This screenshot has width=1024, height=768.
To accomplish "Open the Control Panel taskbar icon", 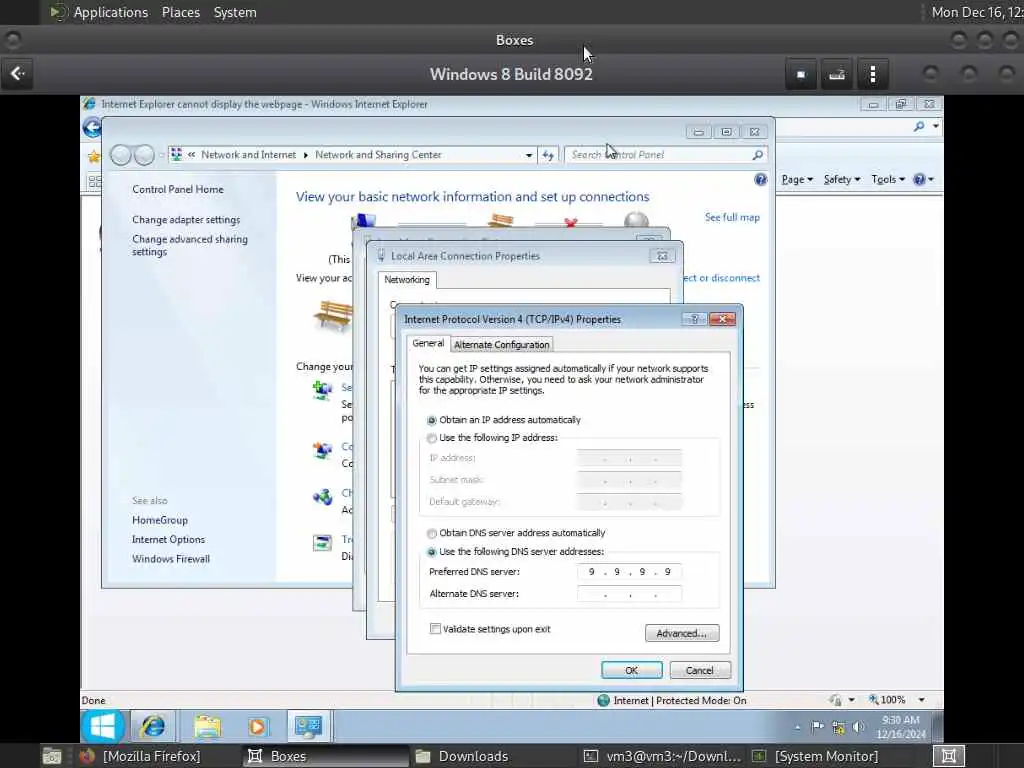I will coord(308,726).
